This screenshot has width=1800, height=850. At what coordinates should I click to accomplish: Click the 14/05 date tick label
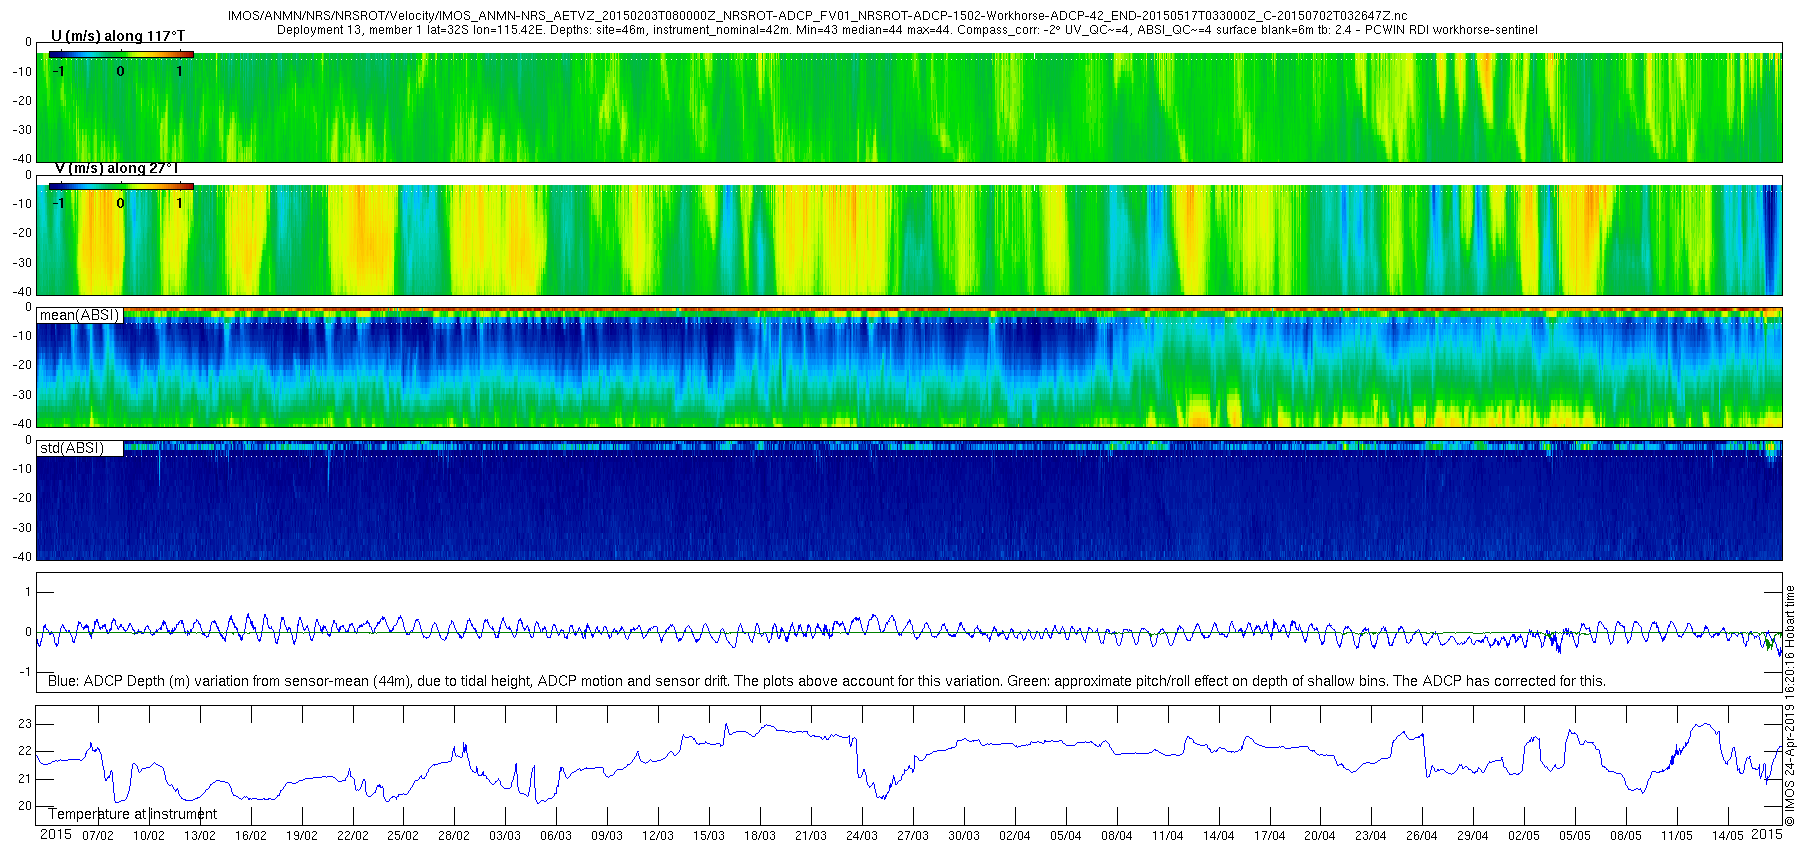point(1728,836)
